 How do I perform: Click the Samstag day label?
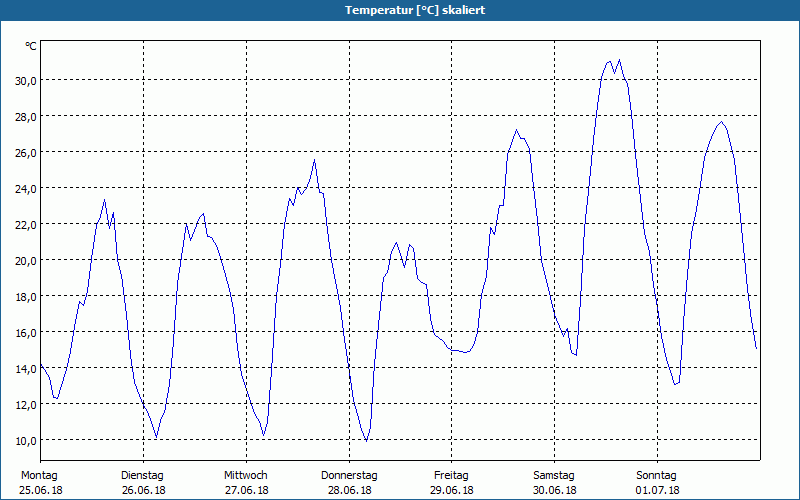pyautogui.click(x=554, y=476)
